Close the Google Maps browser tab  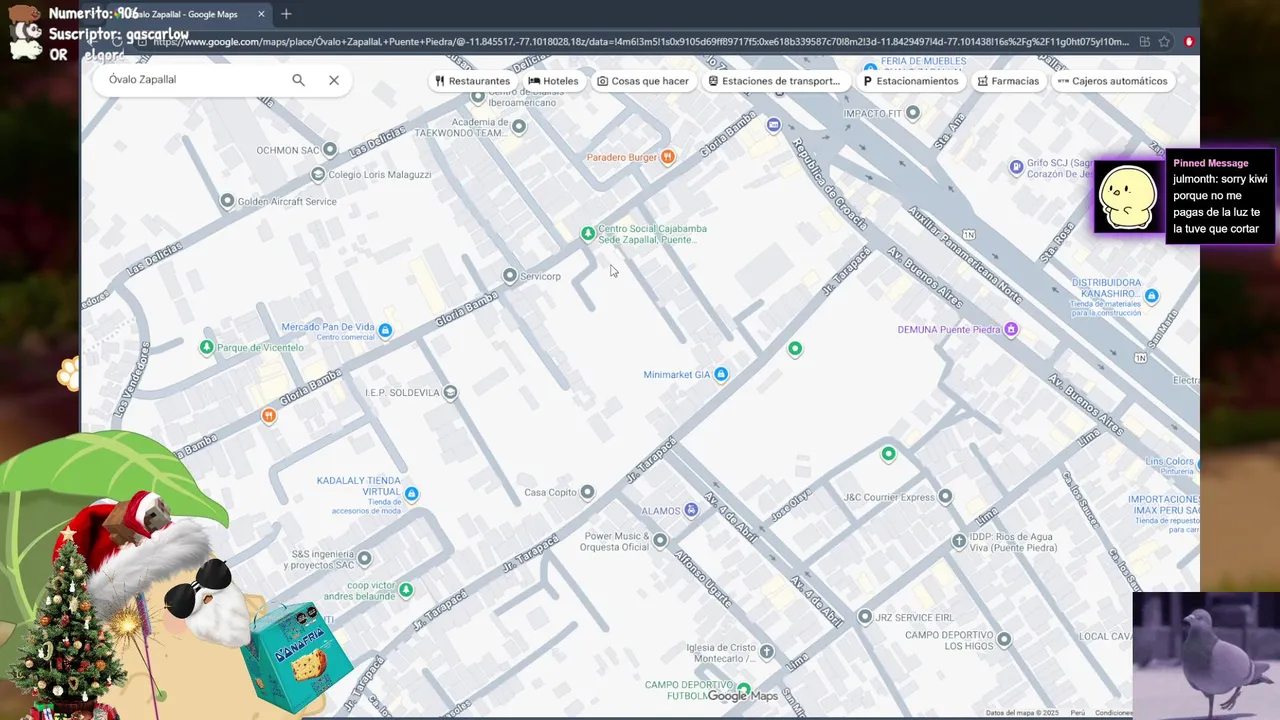click(262, 14)
